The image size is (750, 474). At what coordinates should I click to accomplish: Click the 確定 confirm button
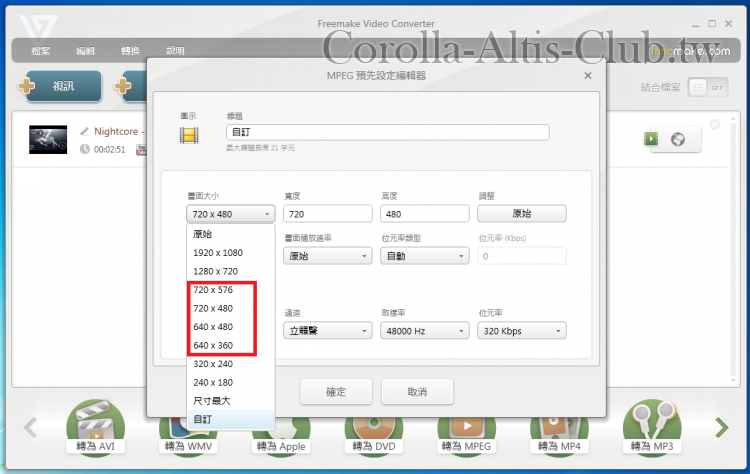click(336, 392)
